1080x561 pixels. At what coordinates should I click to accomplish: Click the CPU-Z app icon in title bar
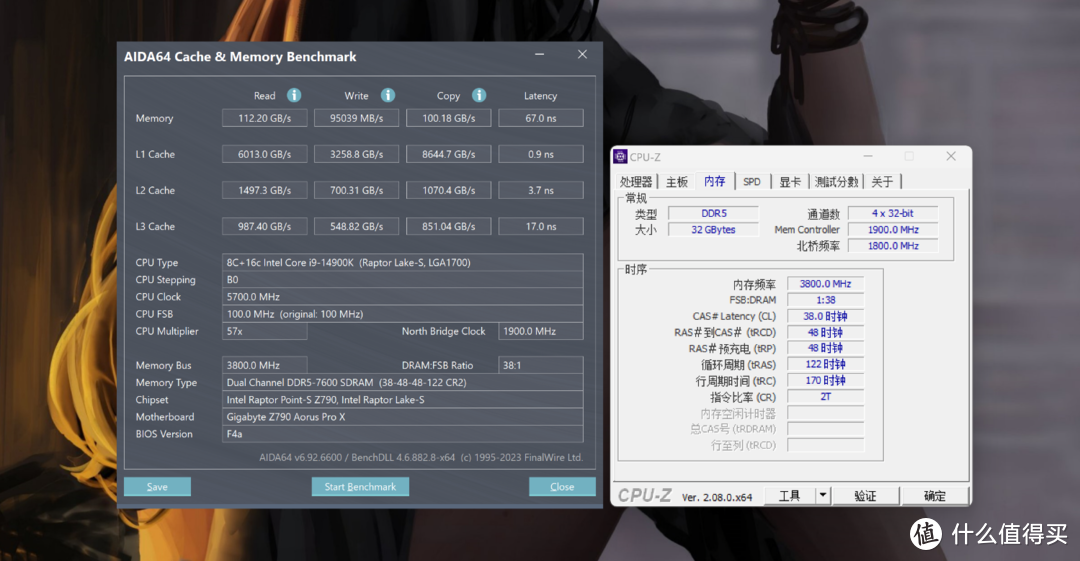coord(621,156)
